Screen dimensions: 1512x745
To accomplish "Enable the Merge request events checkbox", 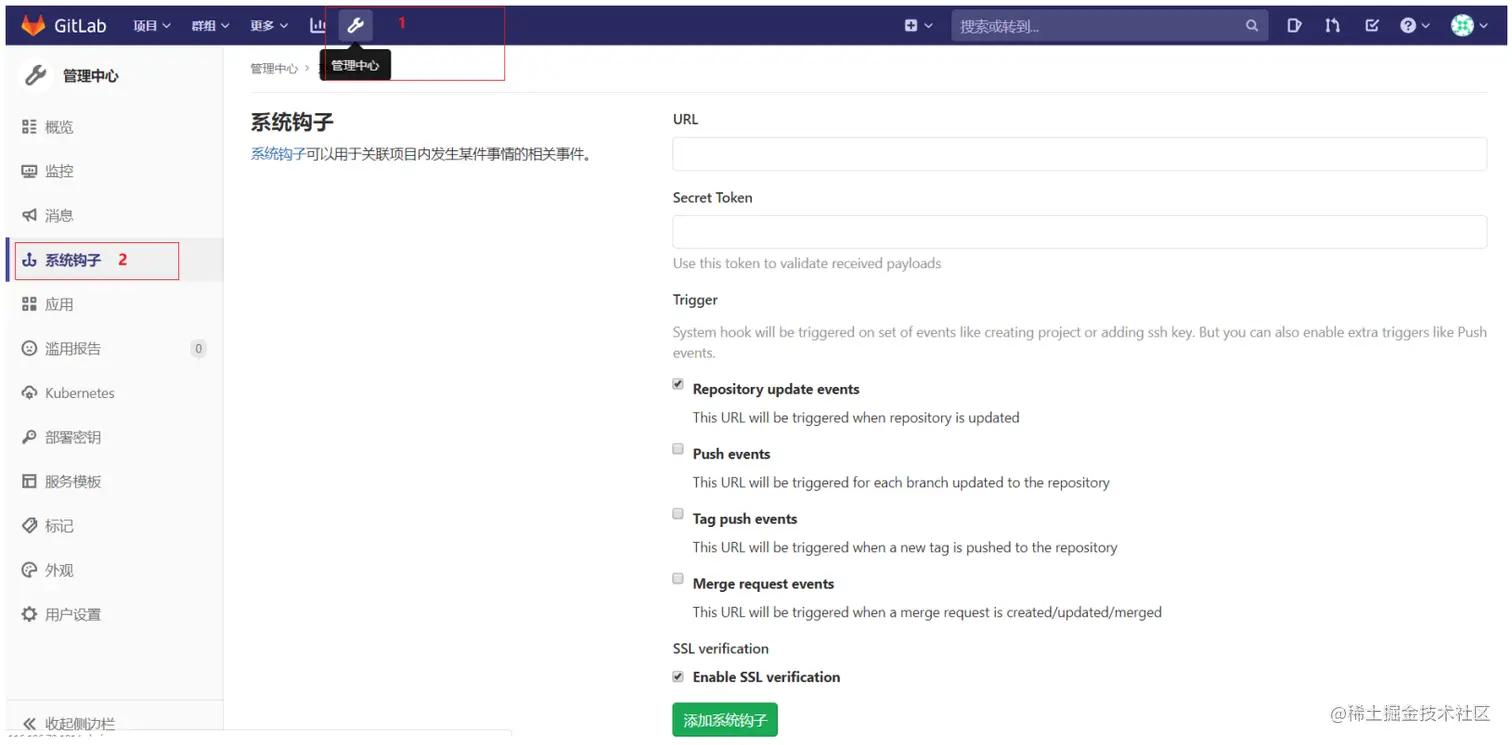I will 678,580.
